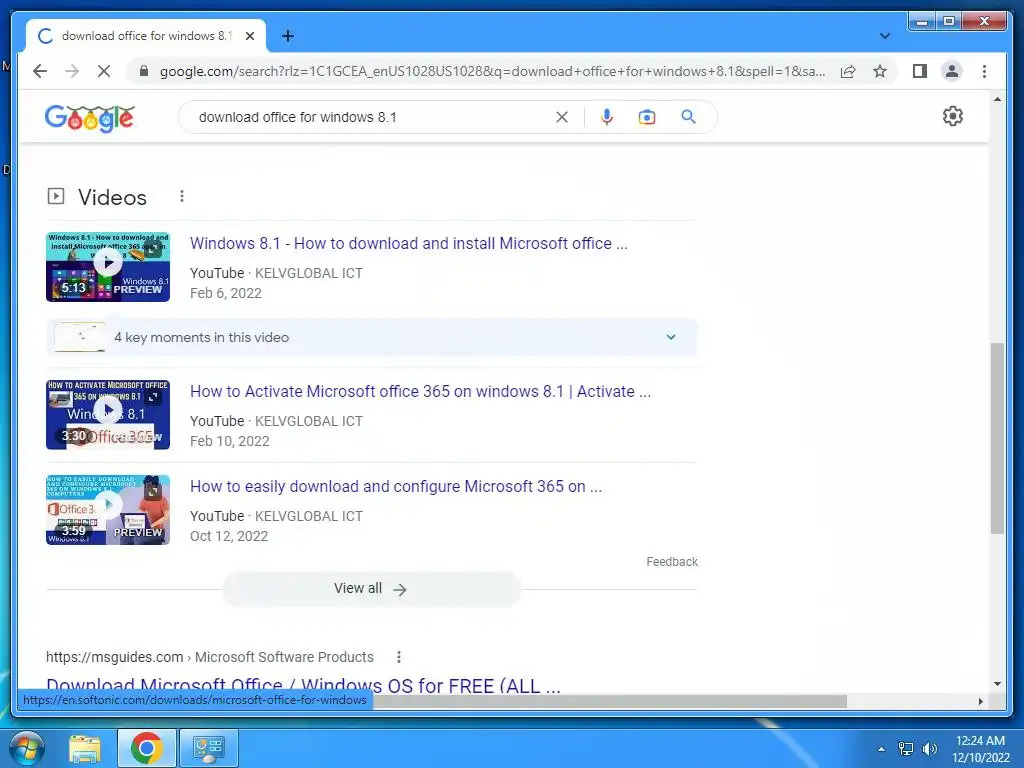Search by voice microphone
The height and width of the screenshot is (768, 1024).
pyautogui.click(x=607, y=117)
